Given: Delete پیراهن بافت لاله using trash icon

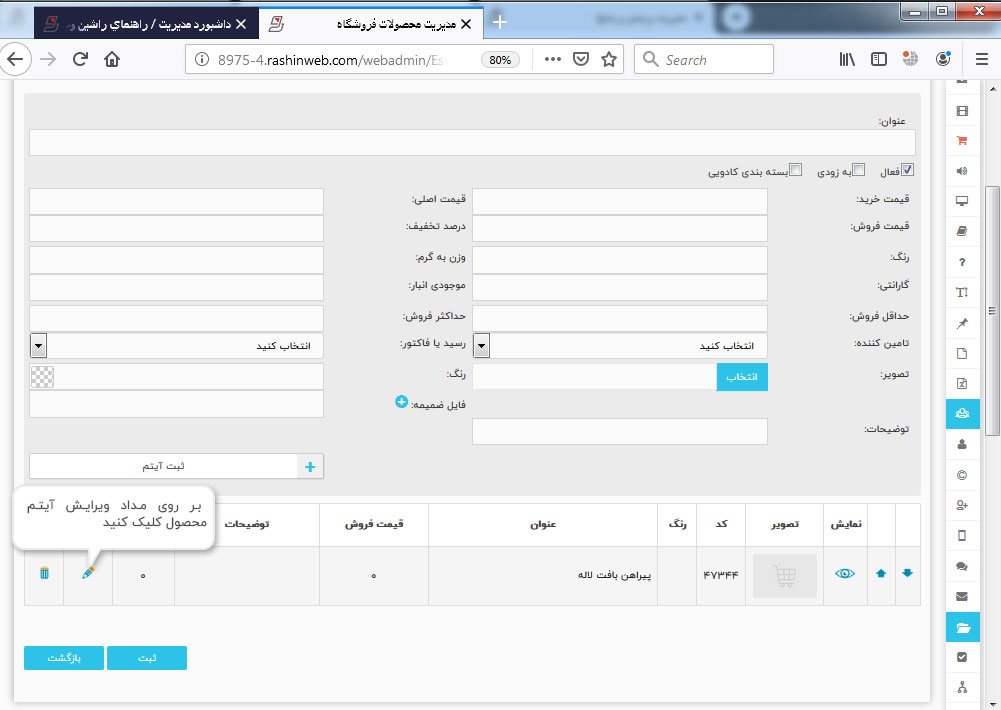Looking at the screenshot, I should 44,573.
